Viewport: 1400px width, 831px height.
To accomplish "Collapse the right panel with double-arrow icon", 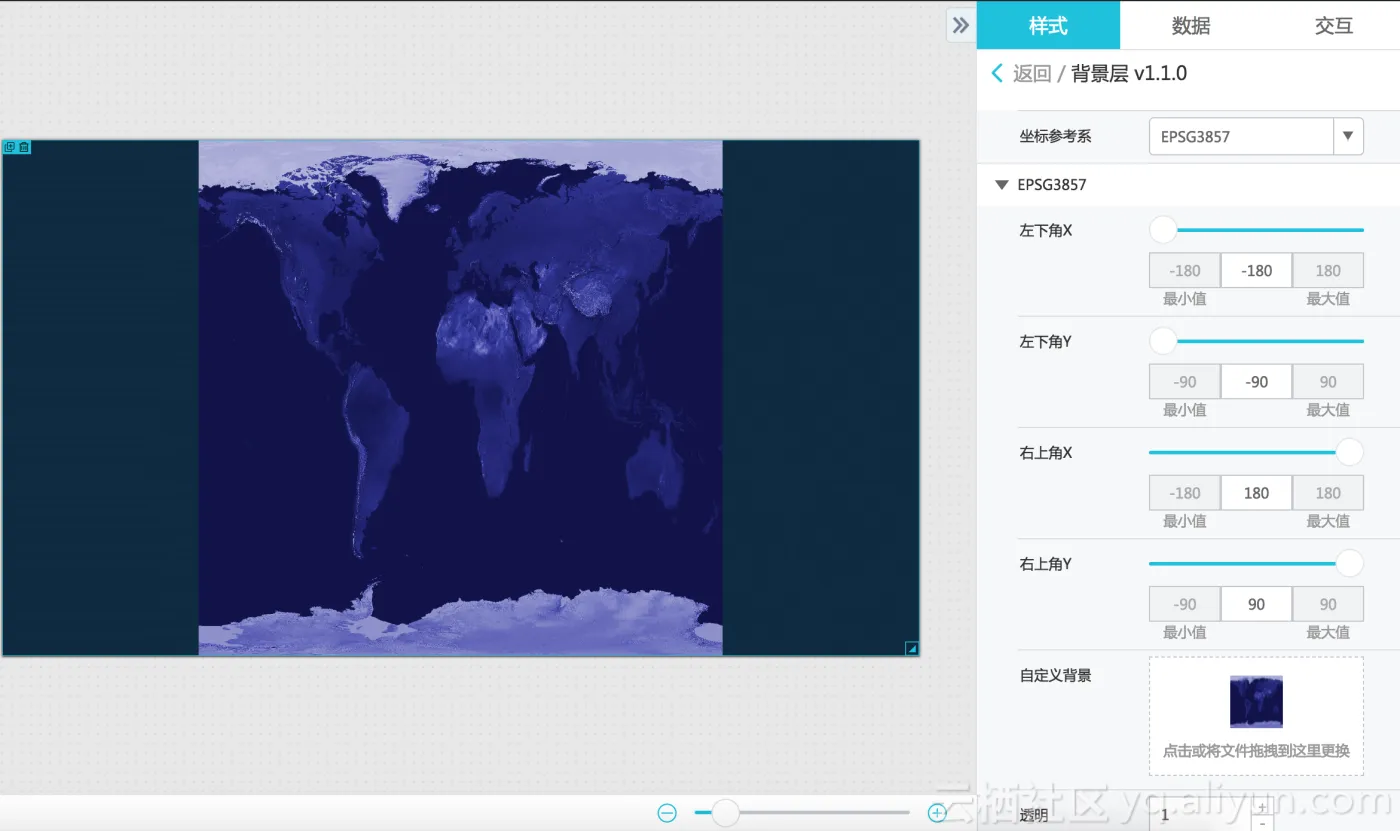I will click(960, 25).
